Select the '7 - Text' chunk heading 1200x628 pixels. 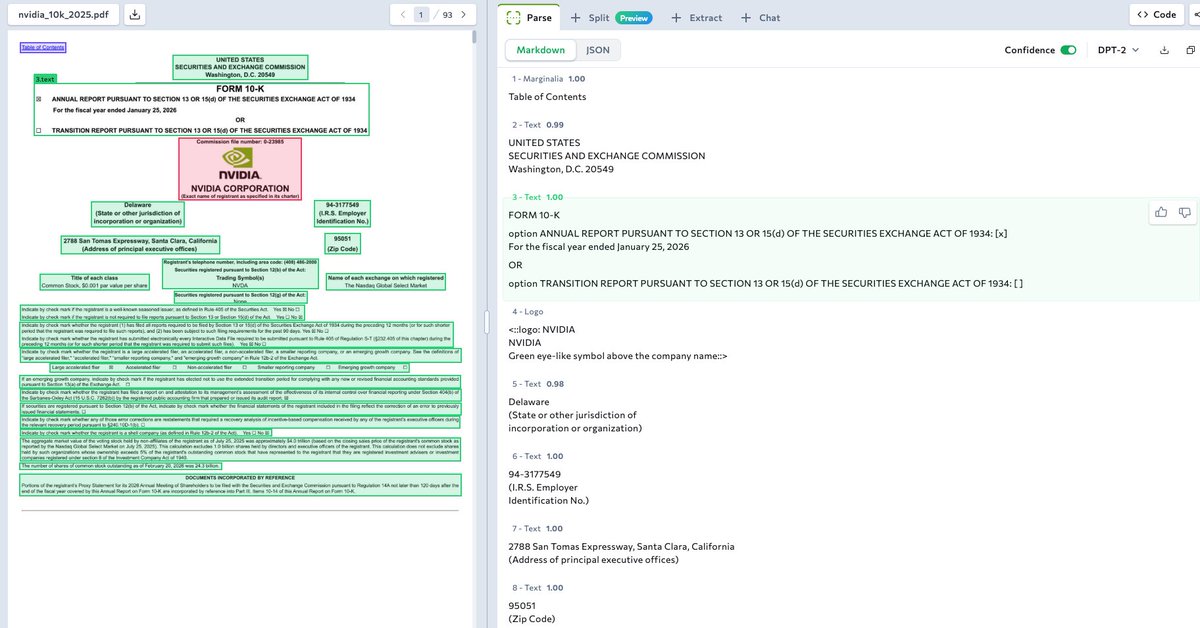click(x=537, y=528)
